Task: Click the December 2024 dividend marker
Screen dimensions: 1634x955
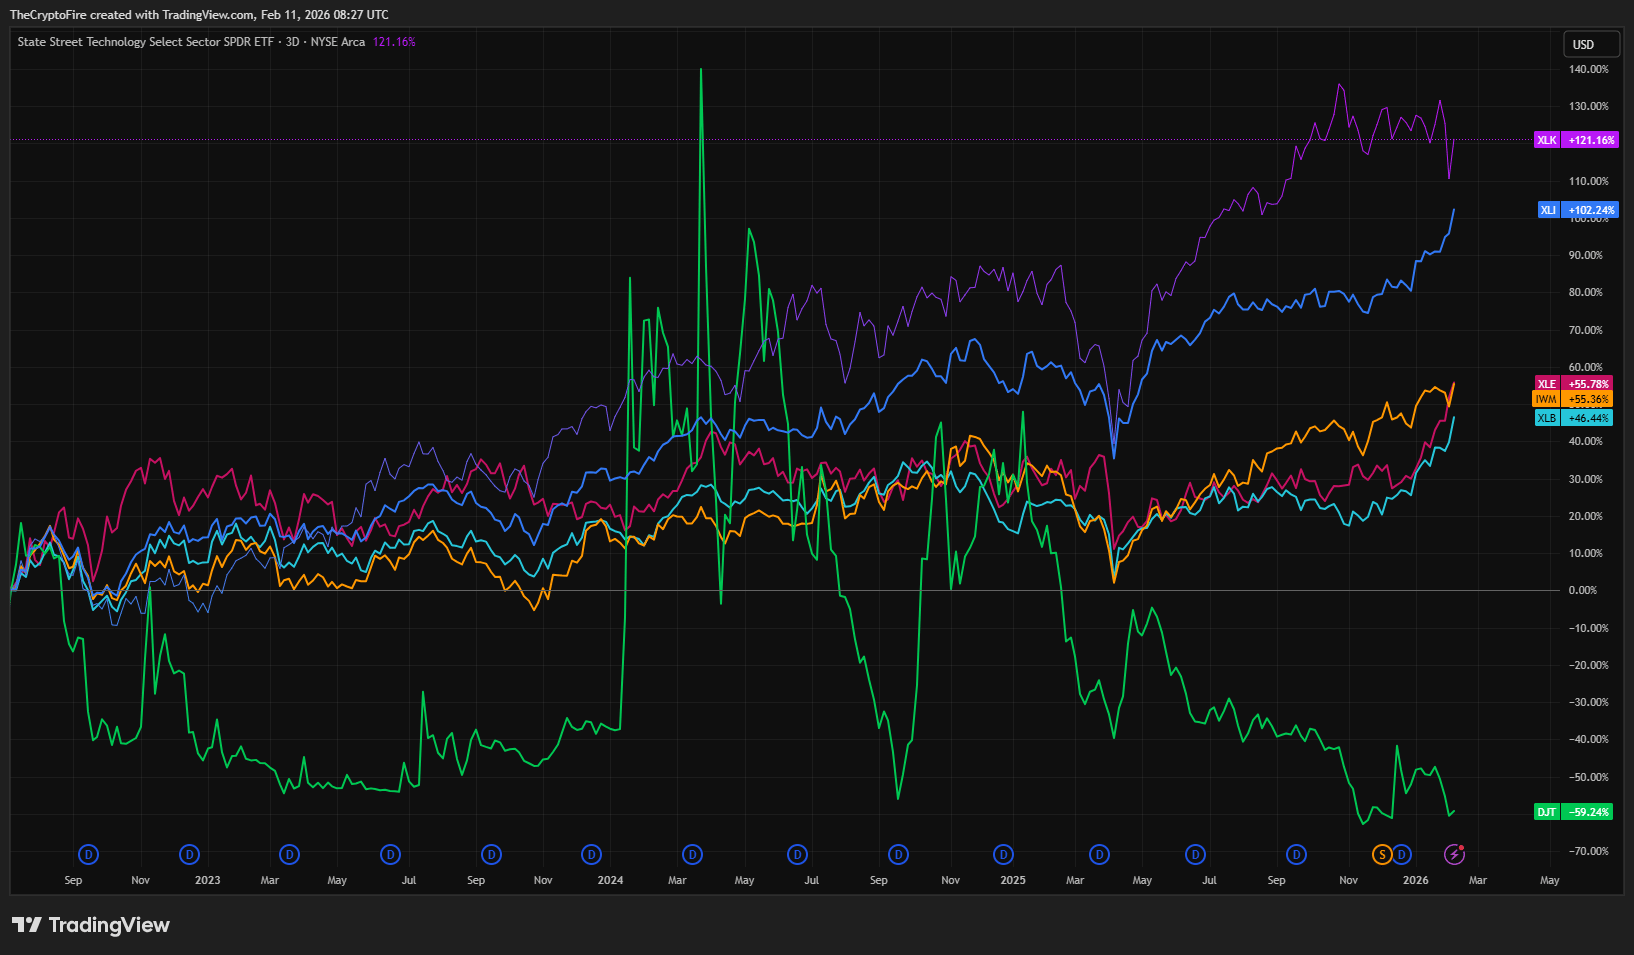Action: (x=1003, y=854)
